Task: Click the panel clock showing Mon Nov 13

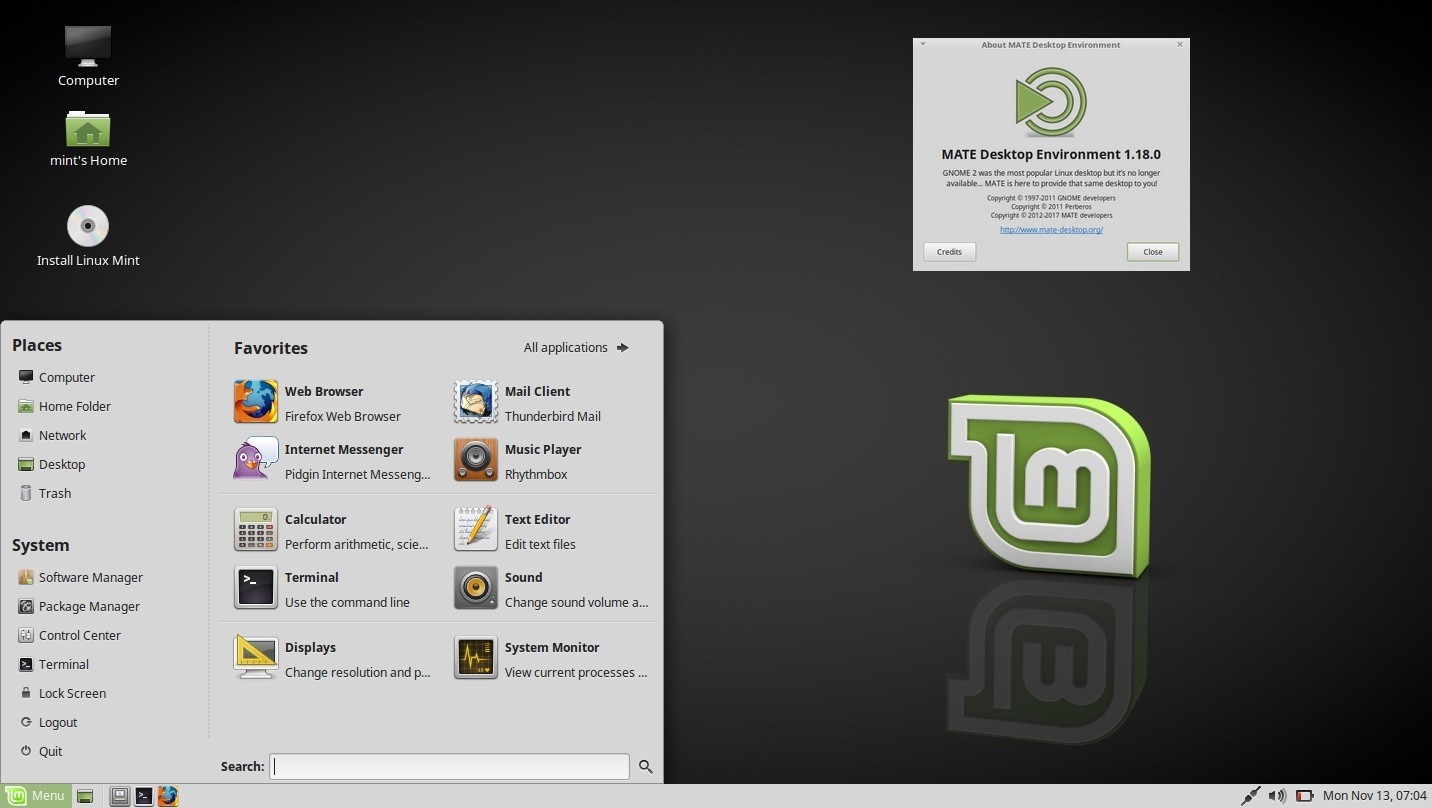Action: point(1374,796)
